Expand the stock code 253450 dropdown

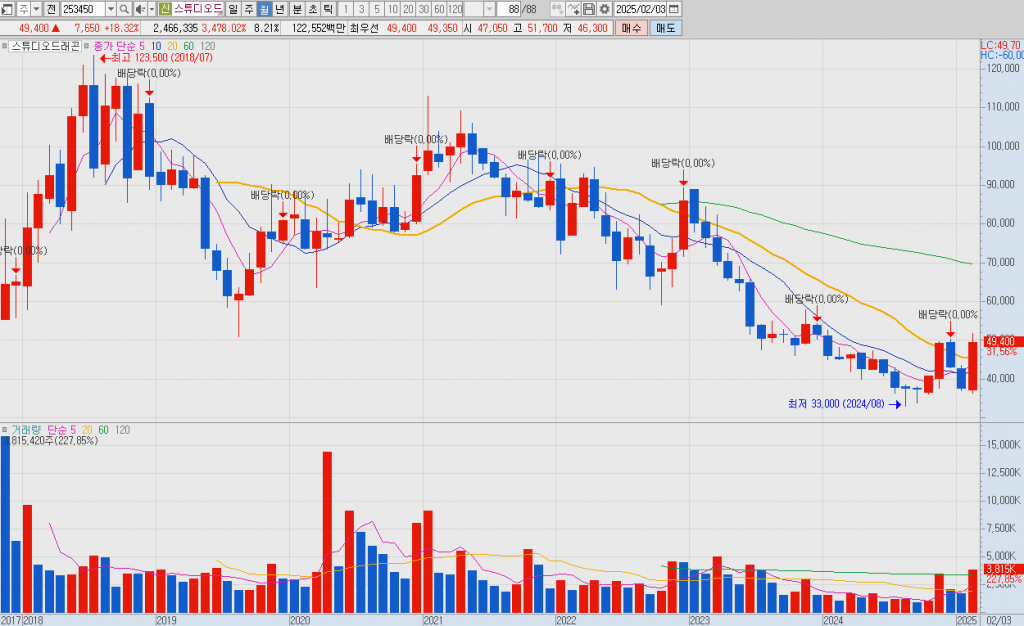pos(112,9)
